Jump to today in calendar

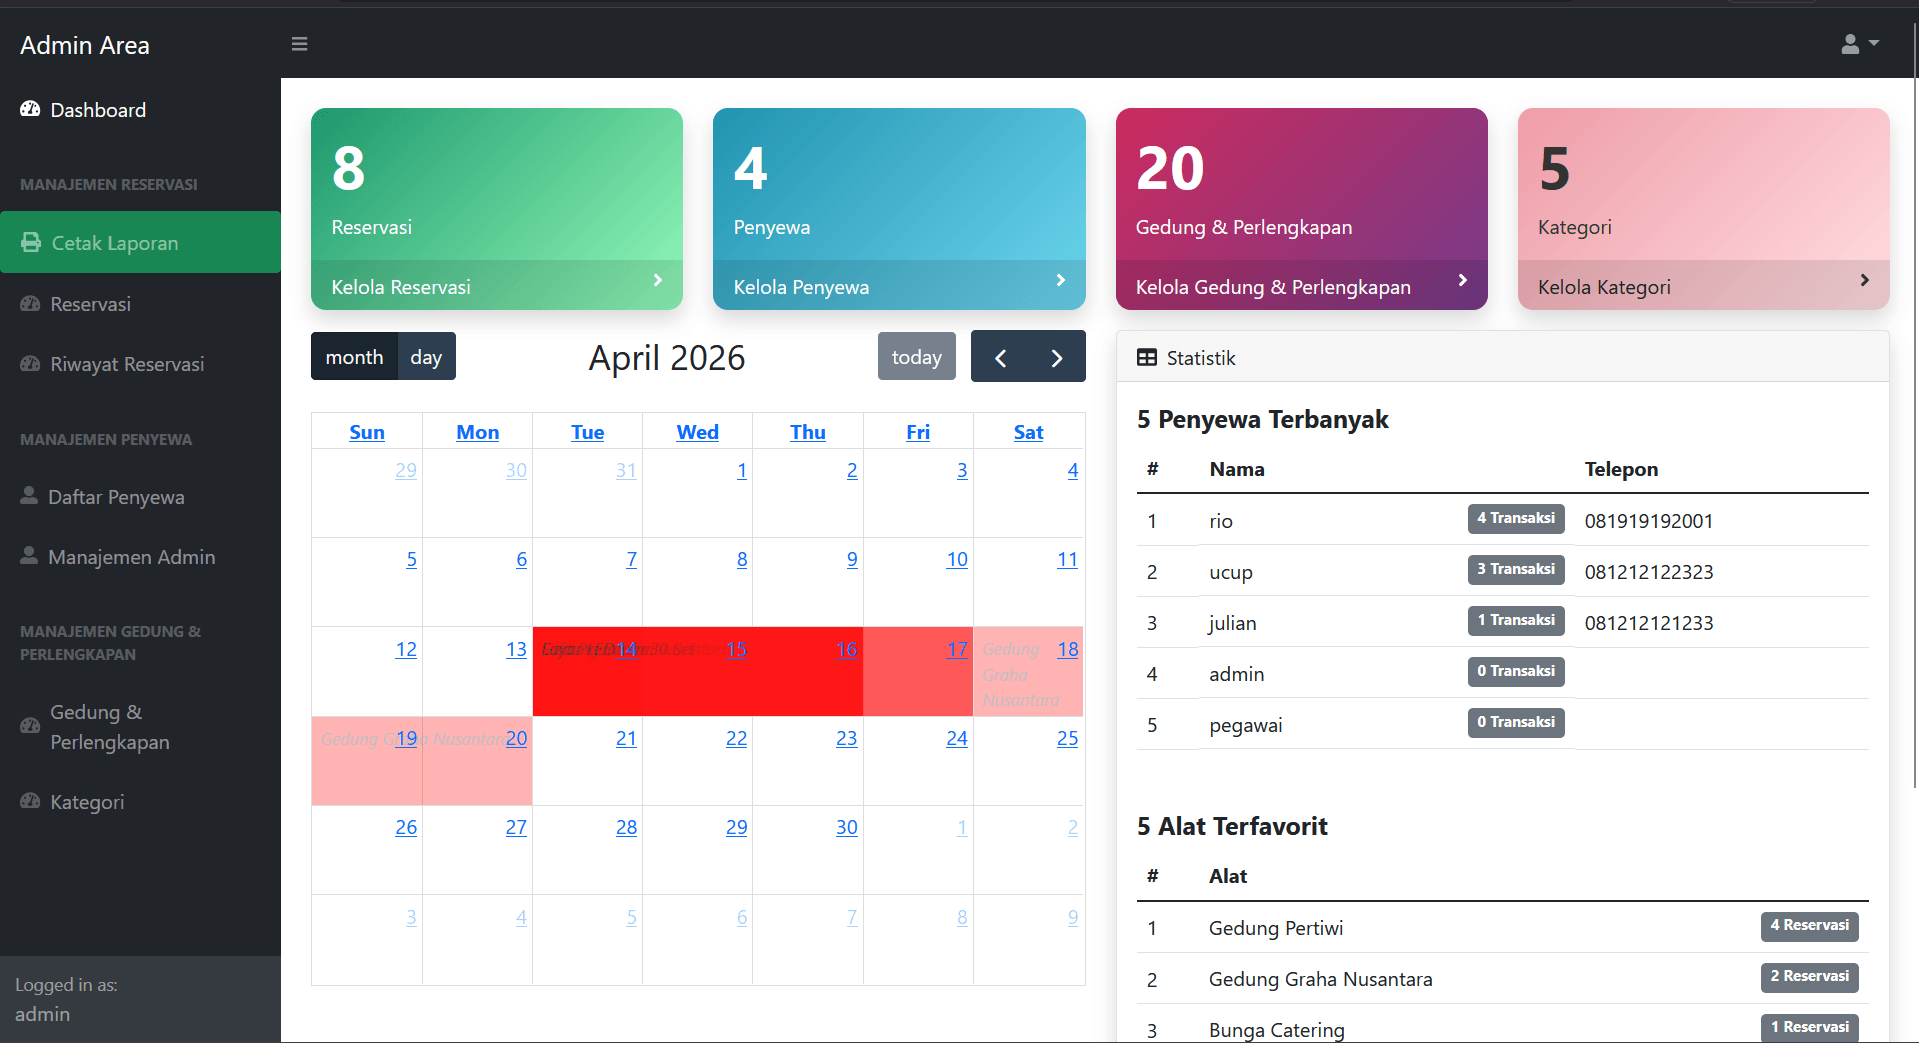coord(917,357)
